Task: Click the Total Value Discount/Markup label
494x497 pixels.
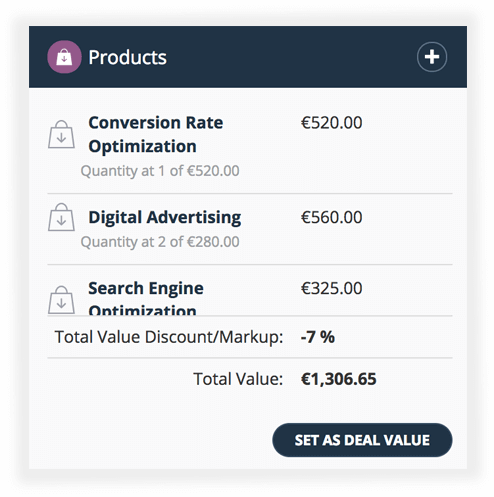Action: [169, 337]
